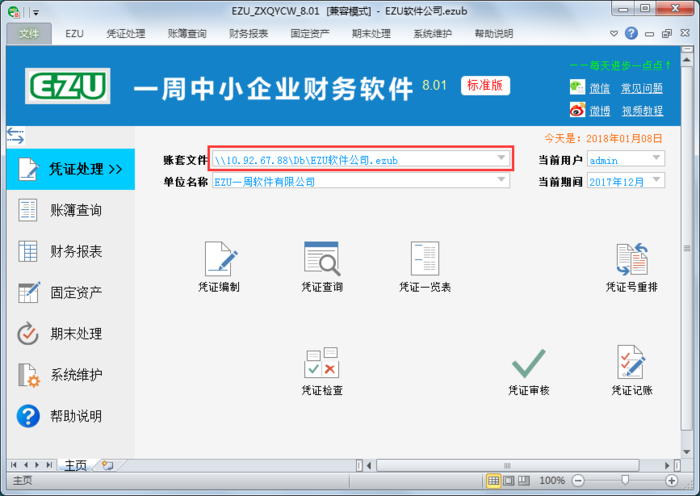700x496 pixels.
Task: Open the 微信 link
Action: [x=600, y=88]
